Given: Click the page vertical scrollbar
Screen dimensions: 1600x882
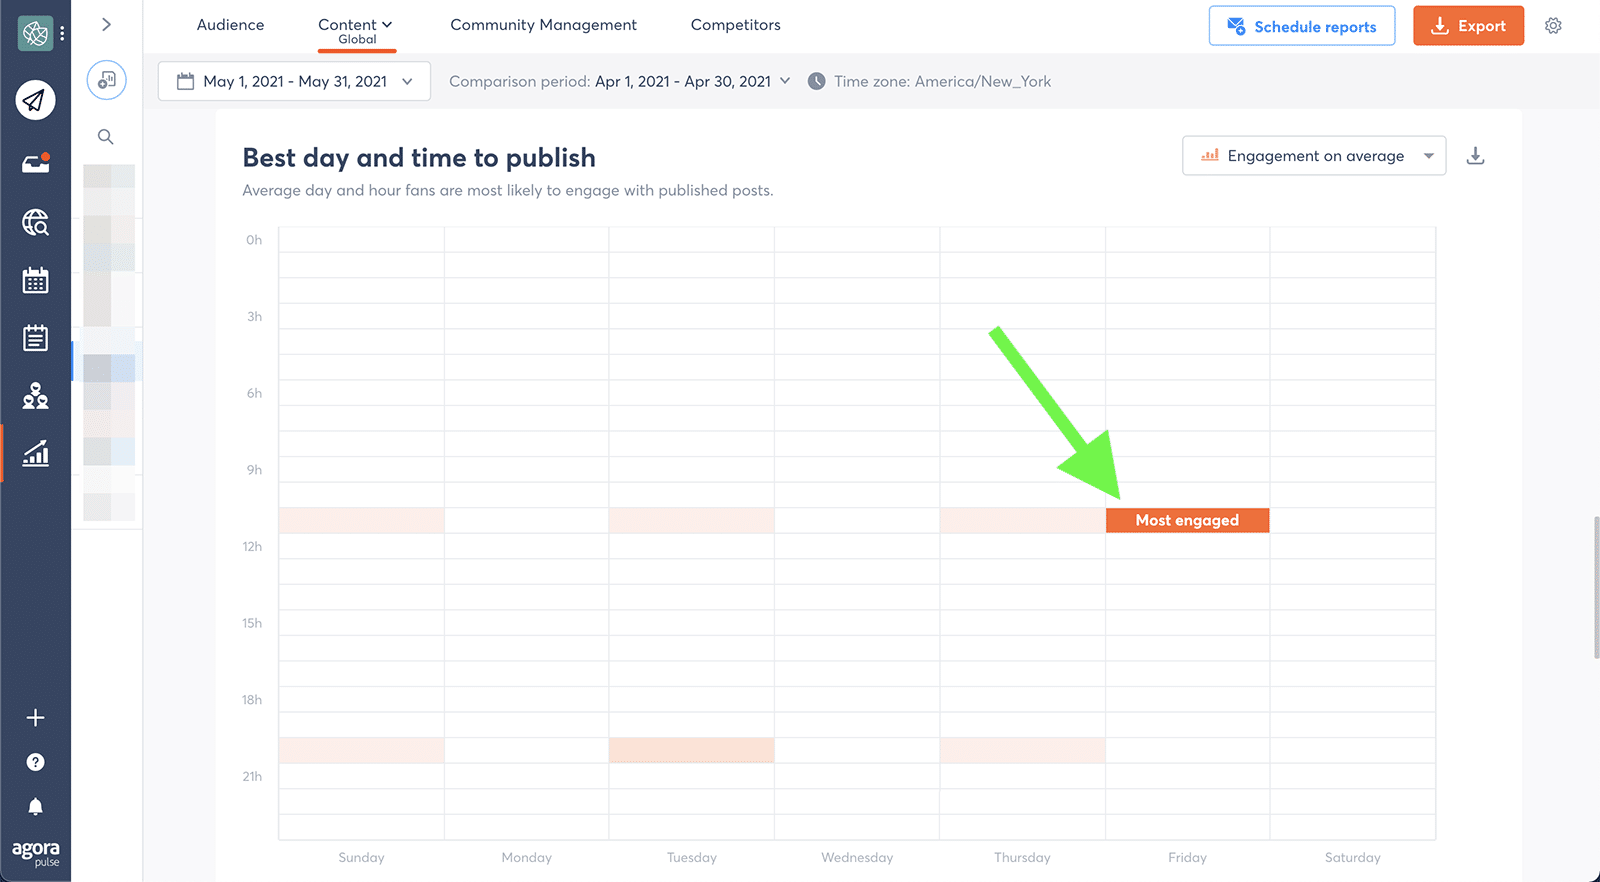Looking at the screenshot, I should tap(1596, 587).
